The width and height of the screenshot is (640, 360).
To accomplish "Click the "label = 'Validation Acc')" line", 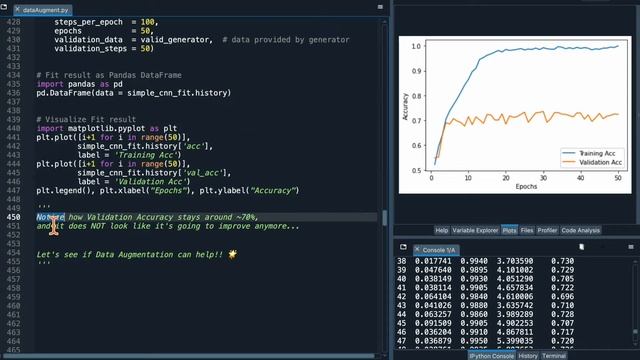I will pos(133,182).
